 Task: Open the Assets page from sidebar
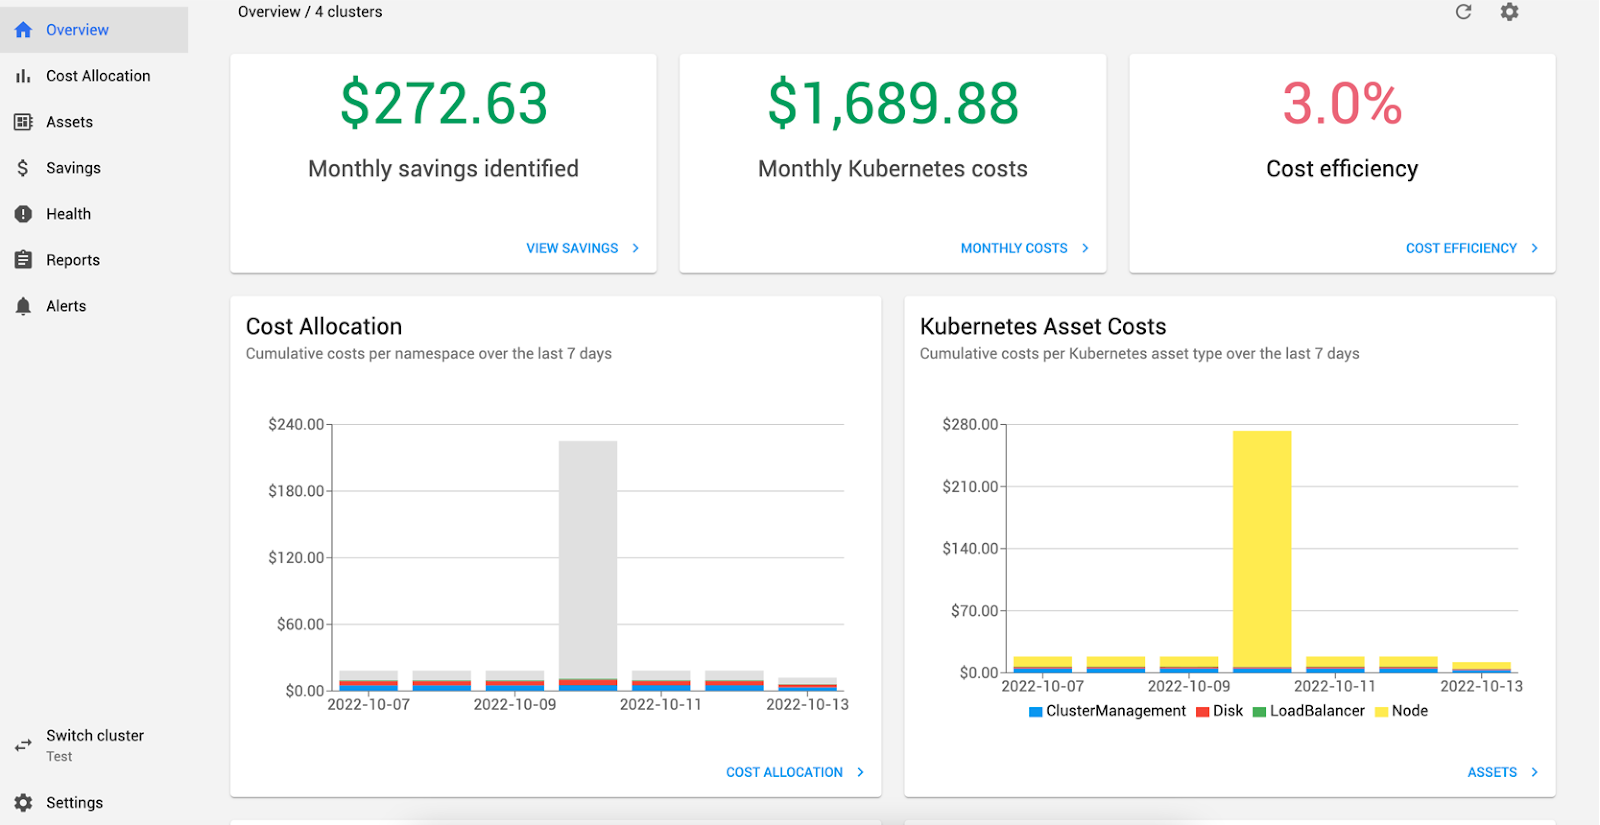(x=94, y=122)
